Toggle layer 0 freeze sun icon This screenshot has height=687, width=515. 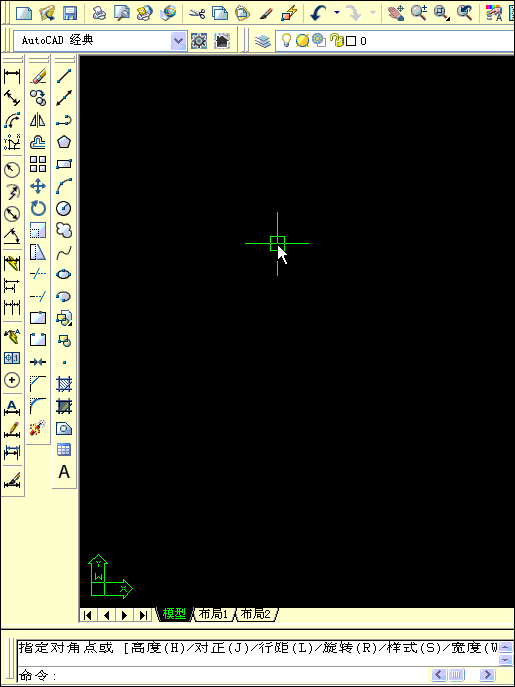pos(302,41)
